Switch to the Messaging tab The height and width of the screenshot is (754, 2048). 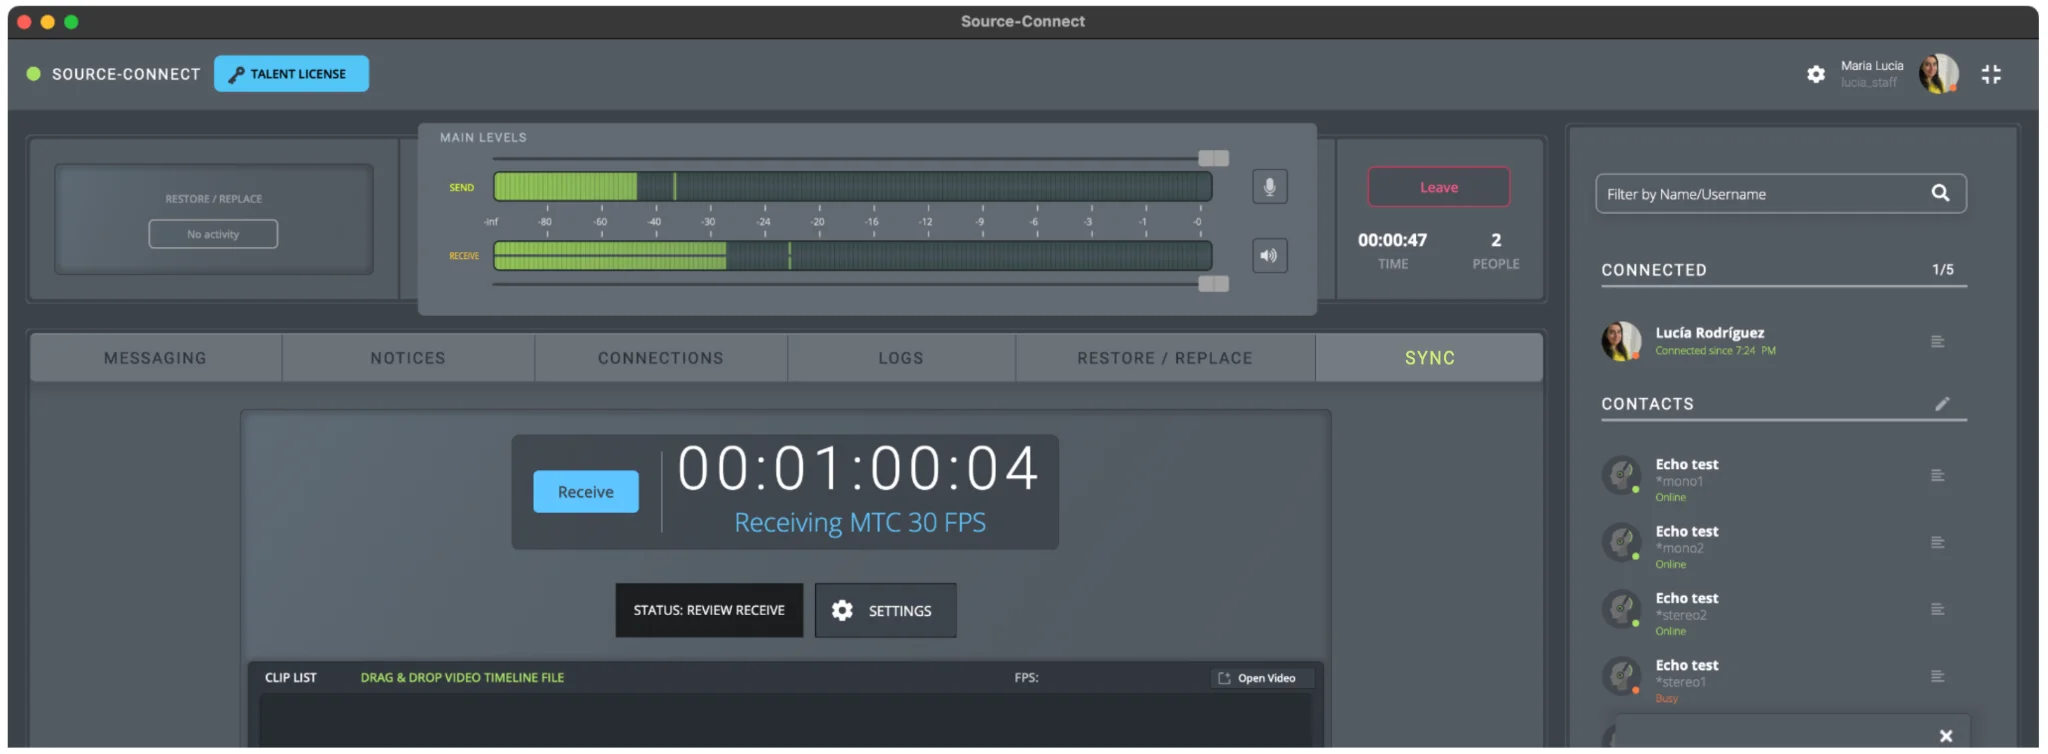(155, 358)
